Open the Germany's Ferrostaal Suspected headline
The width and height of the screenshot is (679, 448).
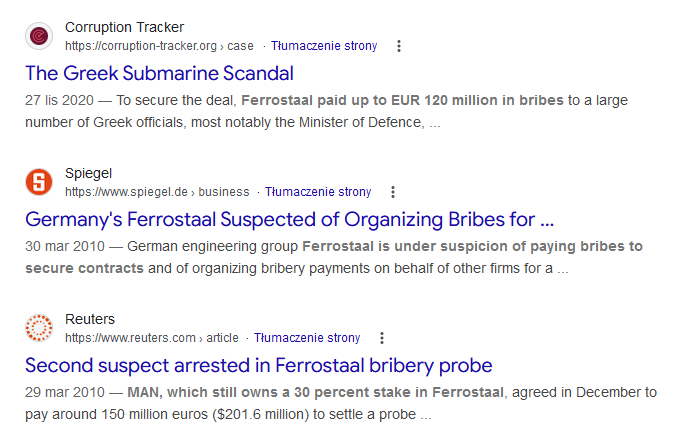[x=289, y=219]
